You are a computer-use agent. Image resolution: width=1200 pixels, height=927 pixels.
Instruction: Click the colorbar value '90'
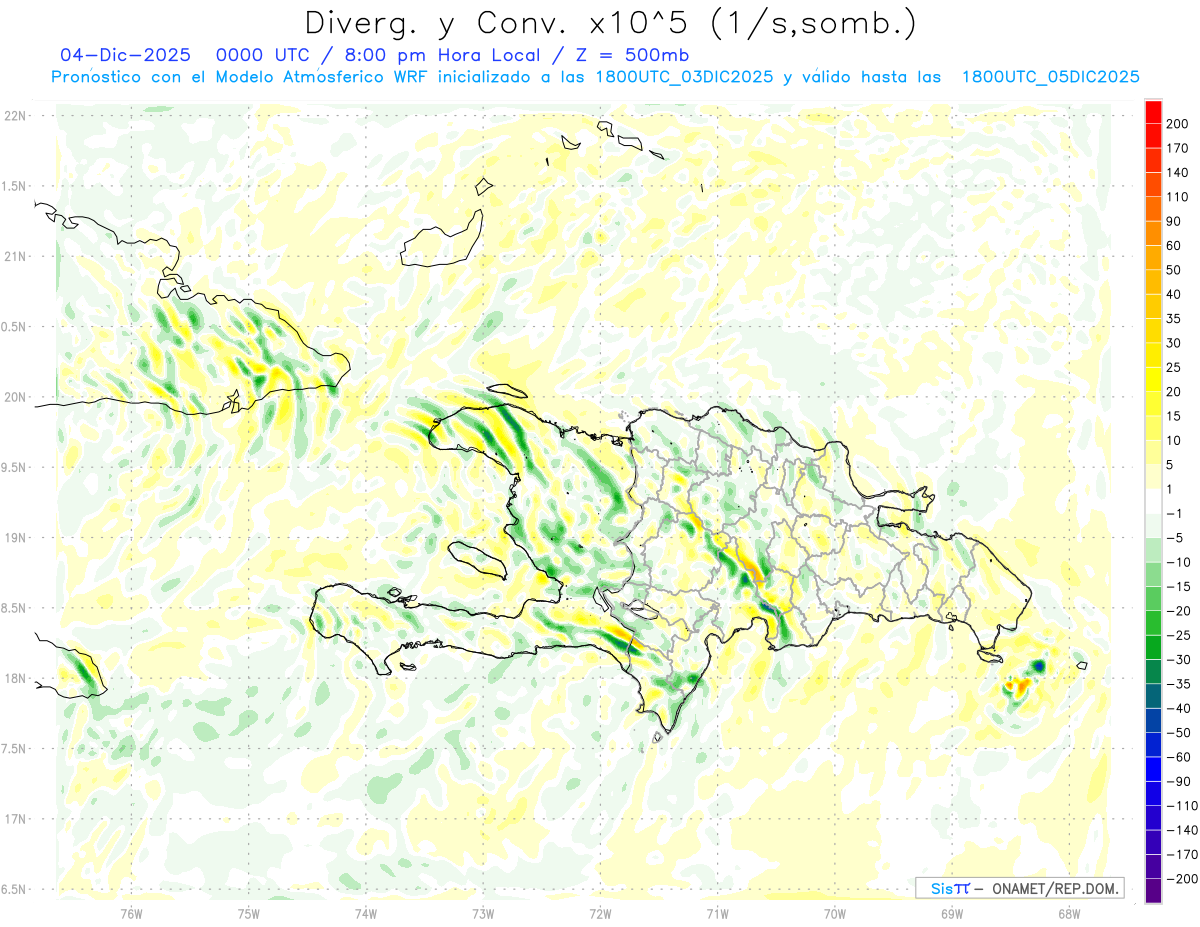point(1174,221)
